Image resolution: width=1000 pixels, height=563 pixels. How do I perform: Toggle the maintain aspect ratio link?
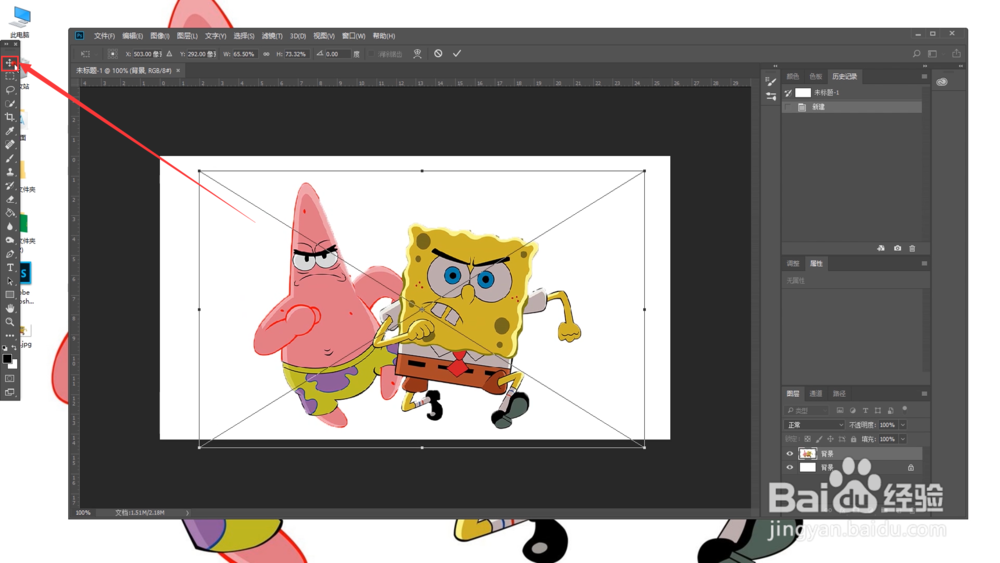267,54
